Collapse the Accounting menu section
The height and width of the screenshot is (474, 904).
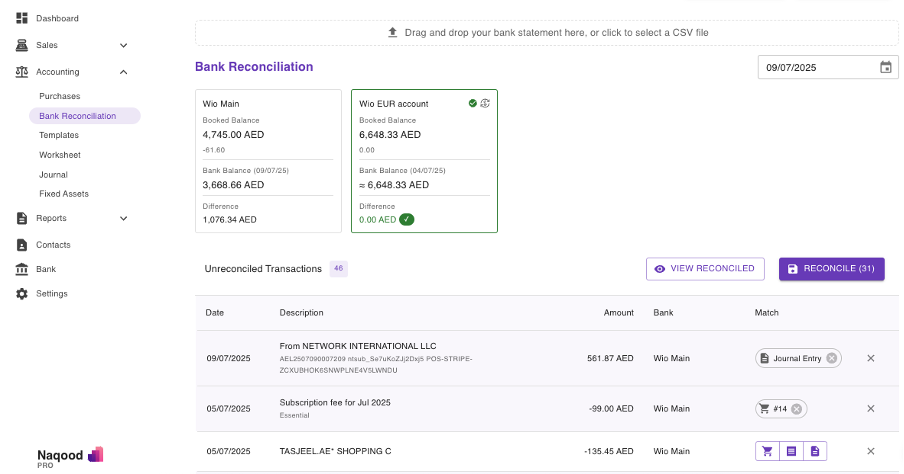click(124, 72)
